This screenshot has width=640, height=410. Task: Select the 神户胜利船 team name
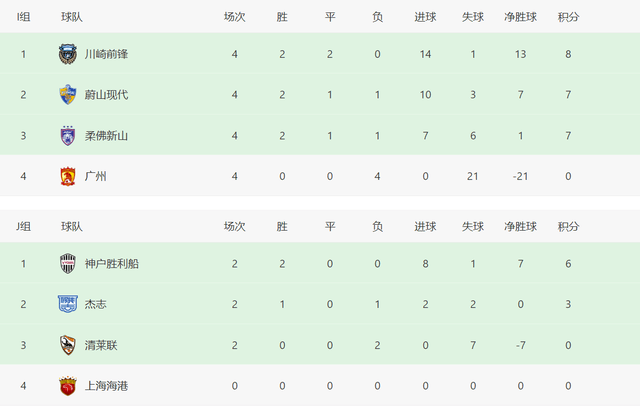click(111, 264)
